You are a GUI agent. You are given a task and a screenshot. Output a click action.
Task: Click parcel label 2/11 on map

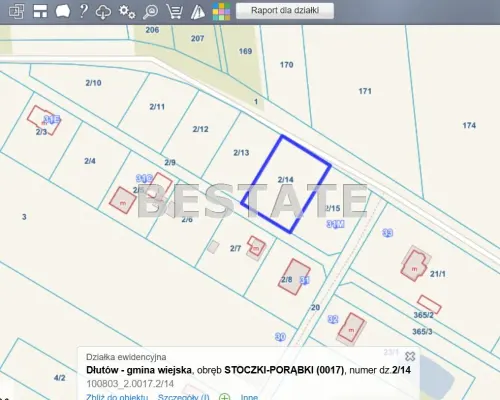(x=157, y=107)
